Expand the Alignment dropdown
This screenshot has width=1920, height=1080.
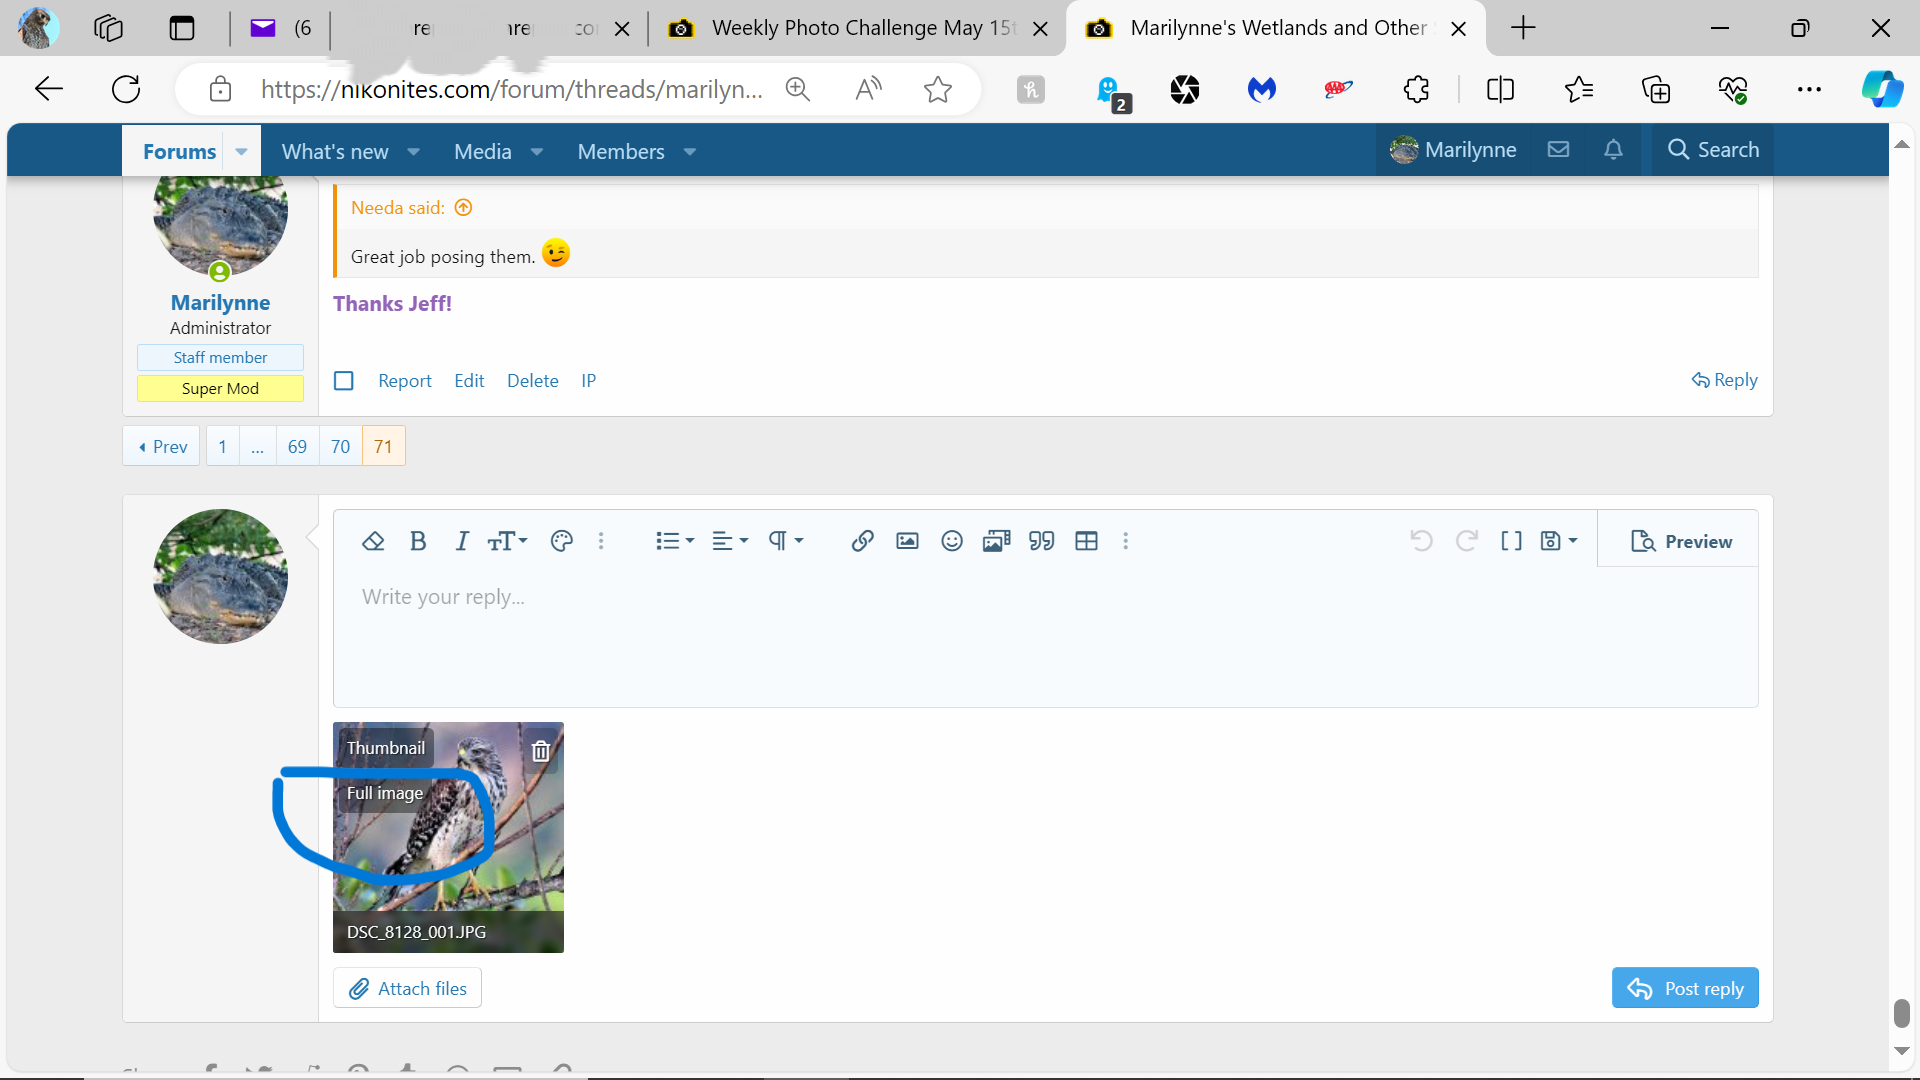[730, 541]
